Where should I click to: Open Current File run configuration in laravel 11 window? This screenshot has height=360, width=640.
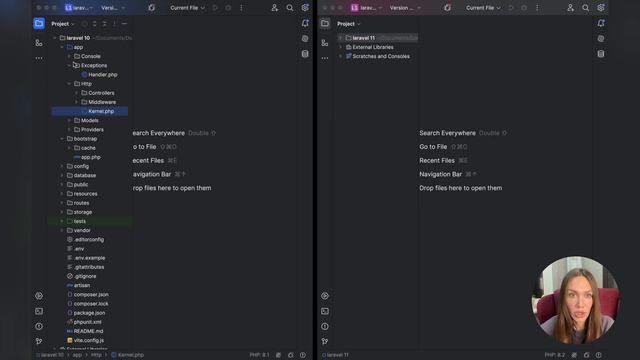tap(483, 8)
